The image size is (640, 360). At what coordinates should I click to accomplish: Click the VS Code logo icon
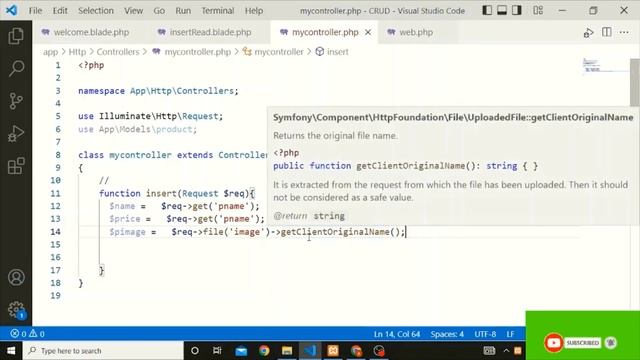click(11, 10)
